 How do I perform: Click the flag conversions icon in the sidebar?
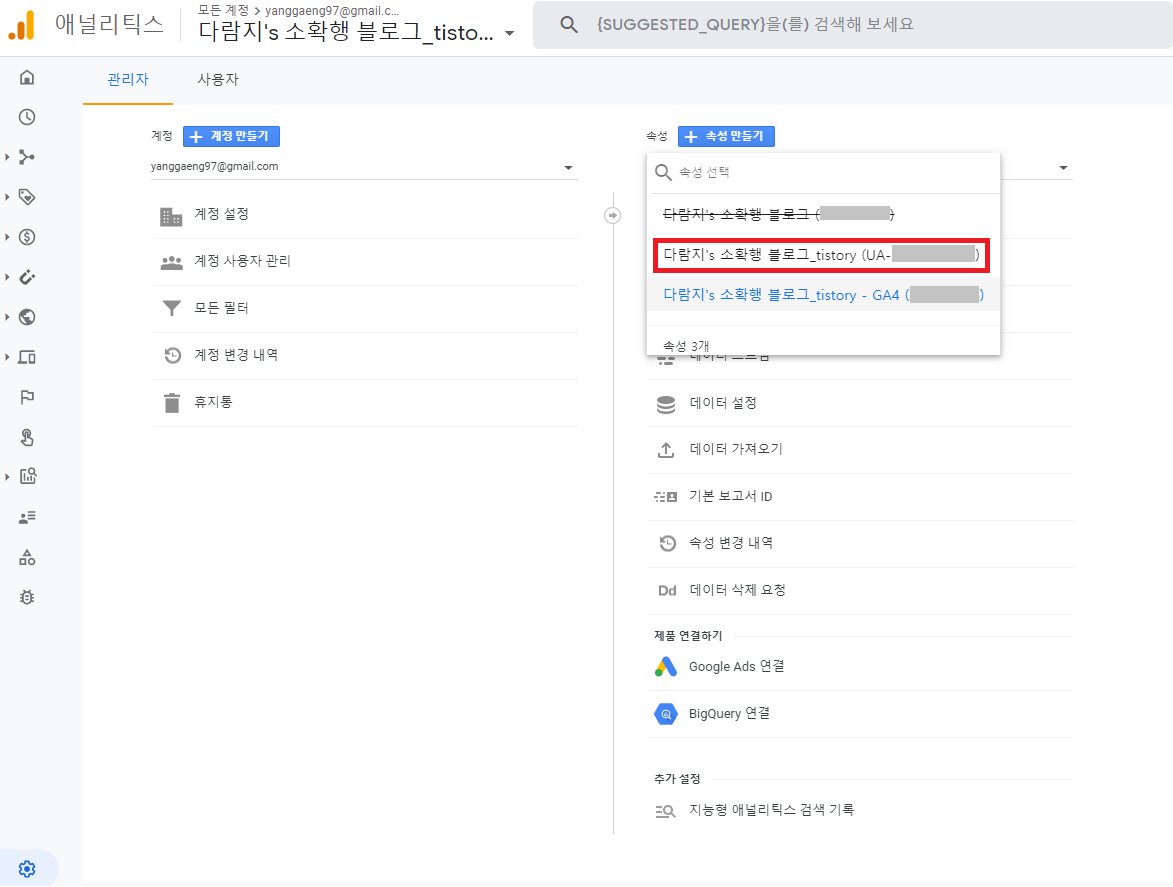27,397
